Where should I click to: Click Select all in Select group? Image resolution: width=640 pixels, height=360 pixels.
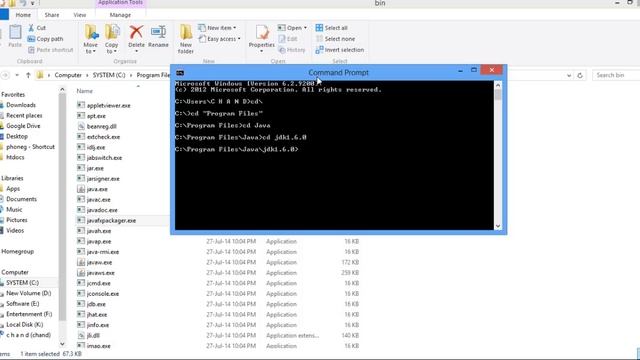[x=331, y=28]
